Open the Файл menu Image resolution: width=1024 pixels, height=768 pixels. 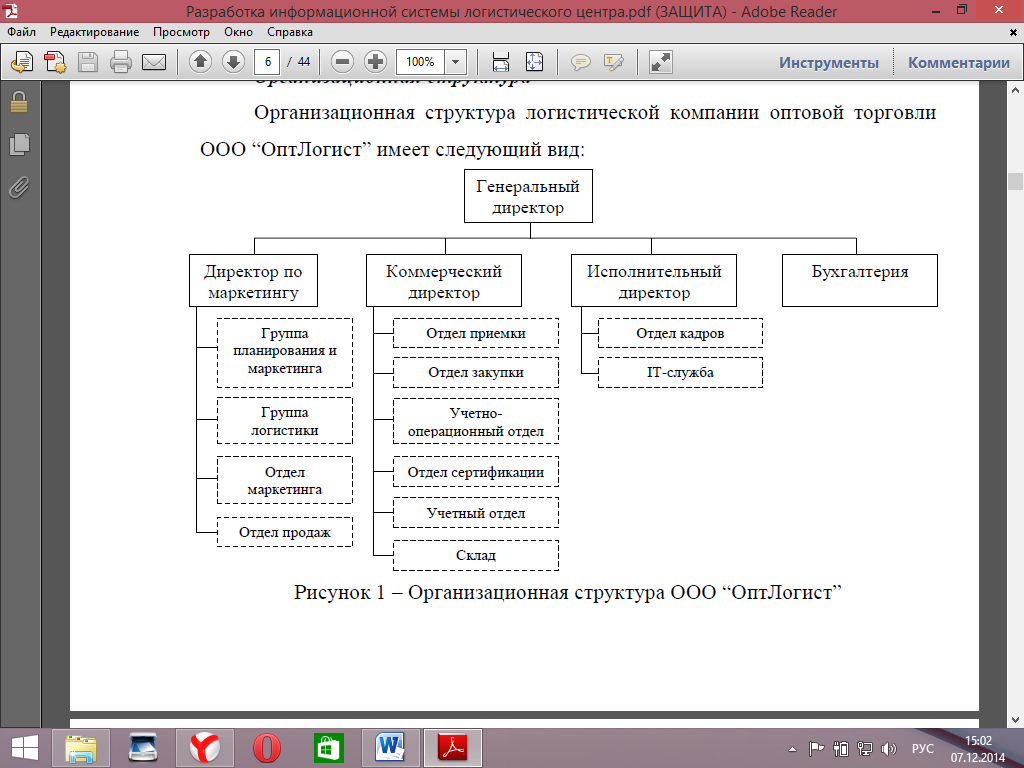22,32
